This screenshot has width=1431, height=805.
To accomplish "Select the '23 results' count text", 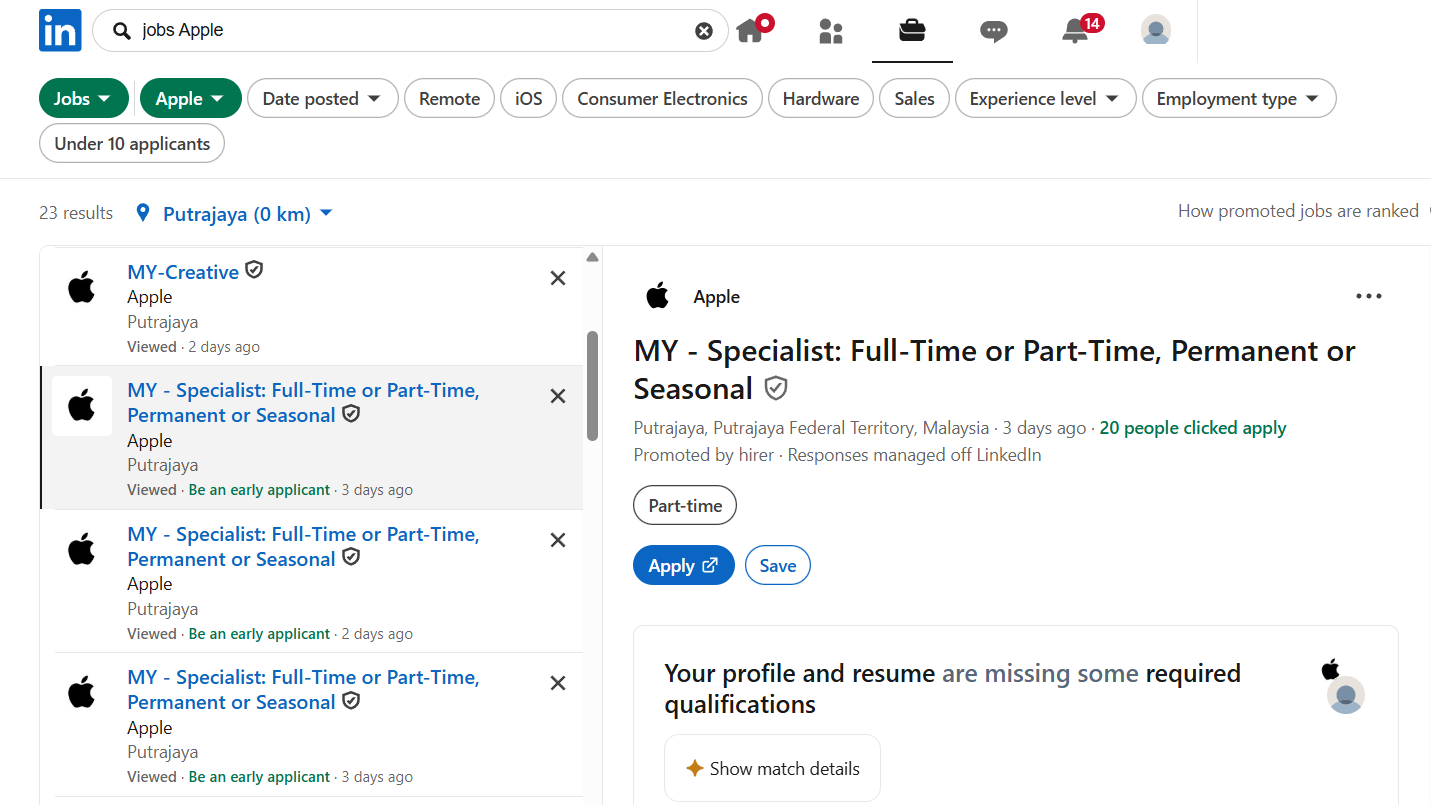I will tap(76, 213).
